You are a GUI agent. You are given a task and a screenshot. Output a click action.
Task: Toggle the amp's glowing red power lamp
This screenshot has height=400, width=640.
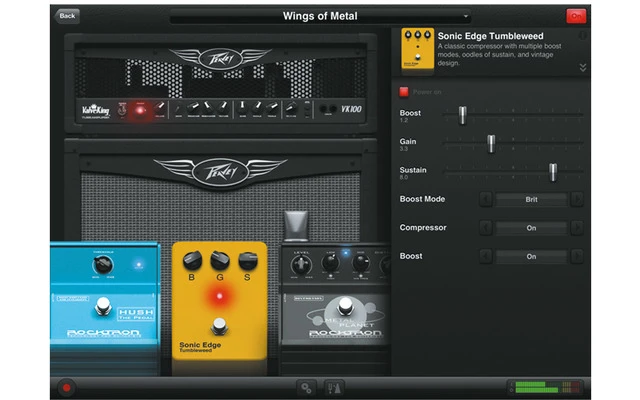pyautogui.click(x=140, y=110)
